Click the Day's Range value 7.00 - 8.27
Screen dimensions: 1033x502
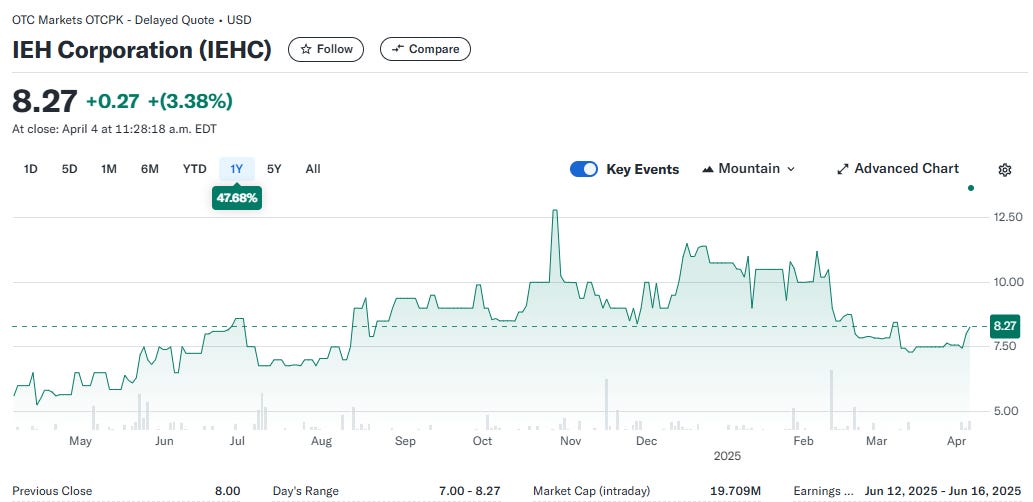pos(470,491)
